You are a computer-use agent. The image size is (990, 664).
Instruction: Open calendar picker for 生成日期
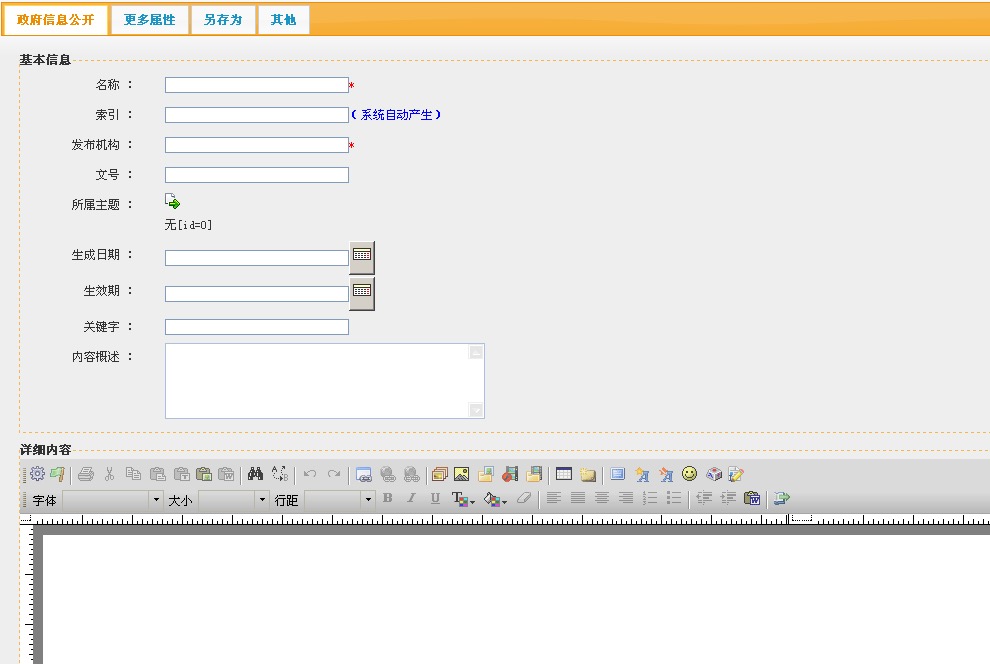[362, 256]
